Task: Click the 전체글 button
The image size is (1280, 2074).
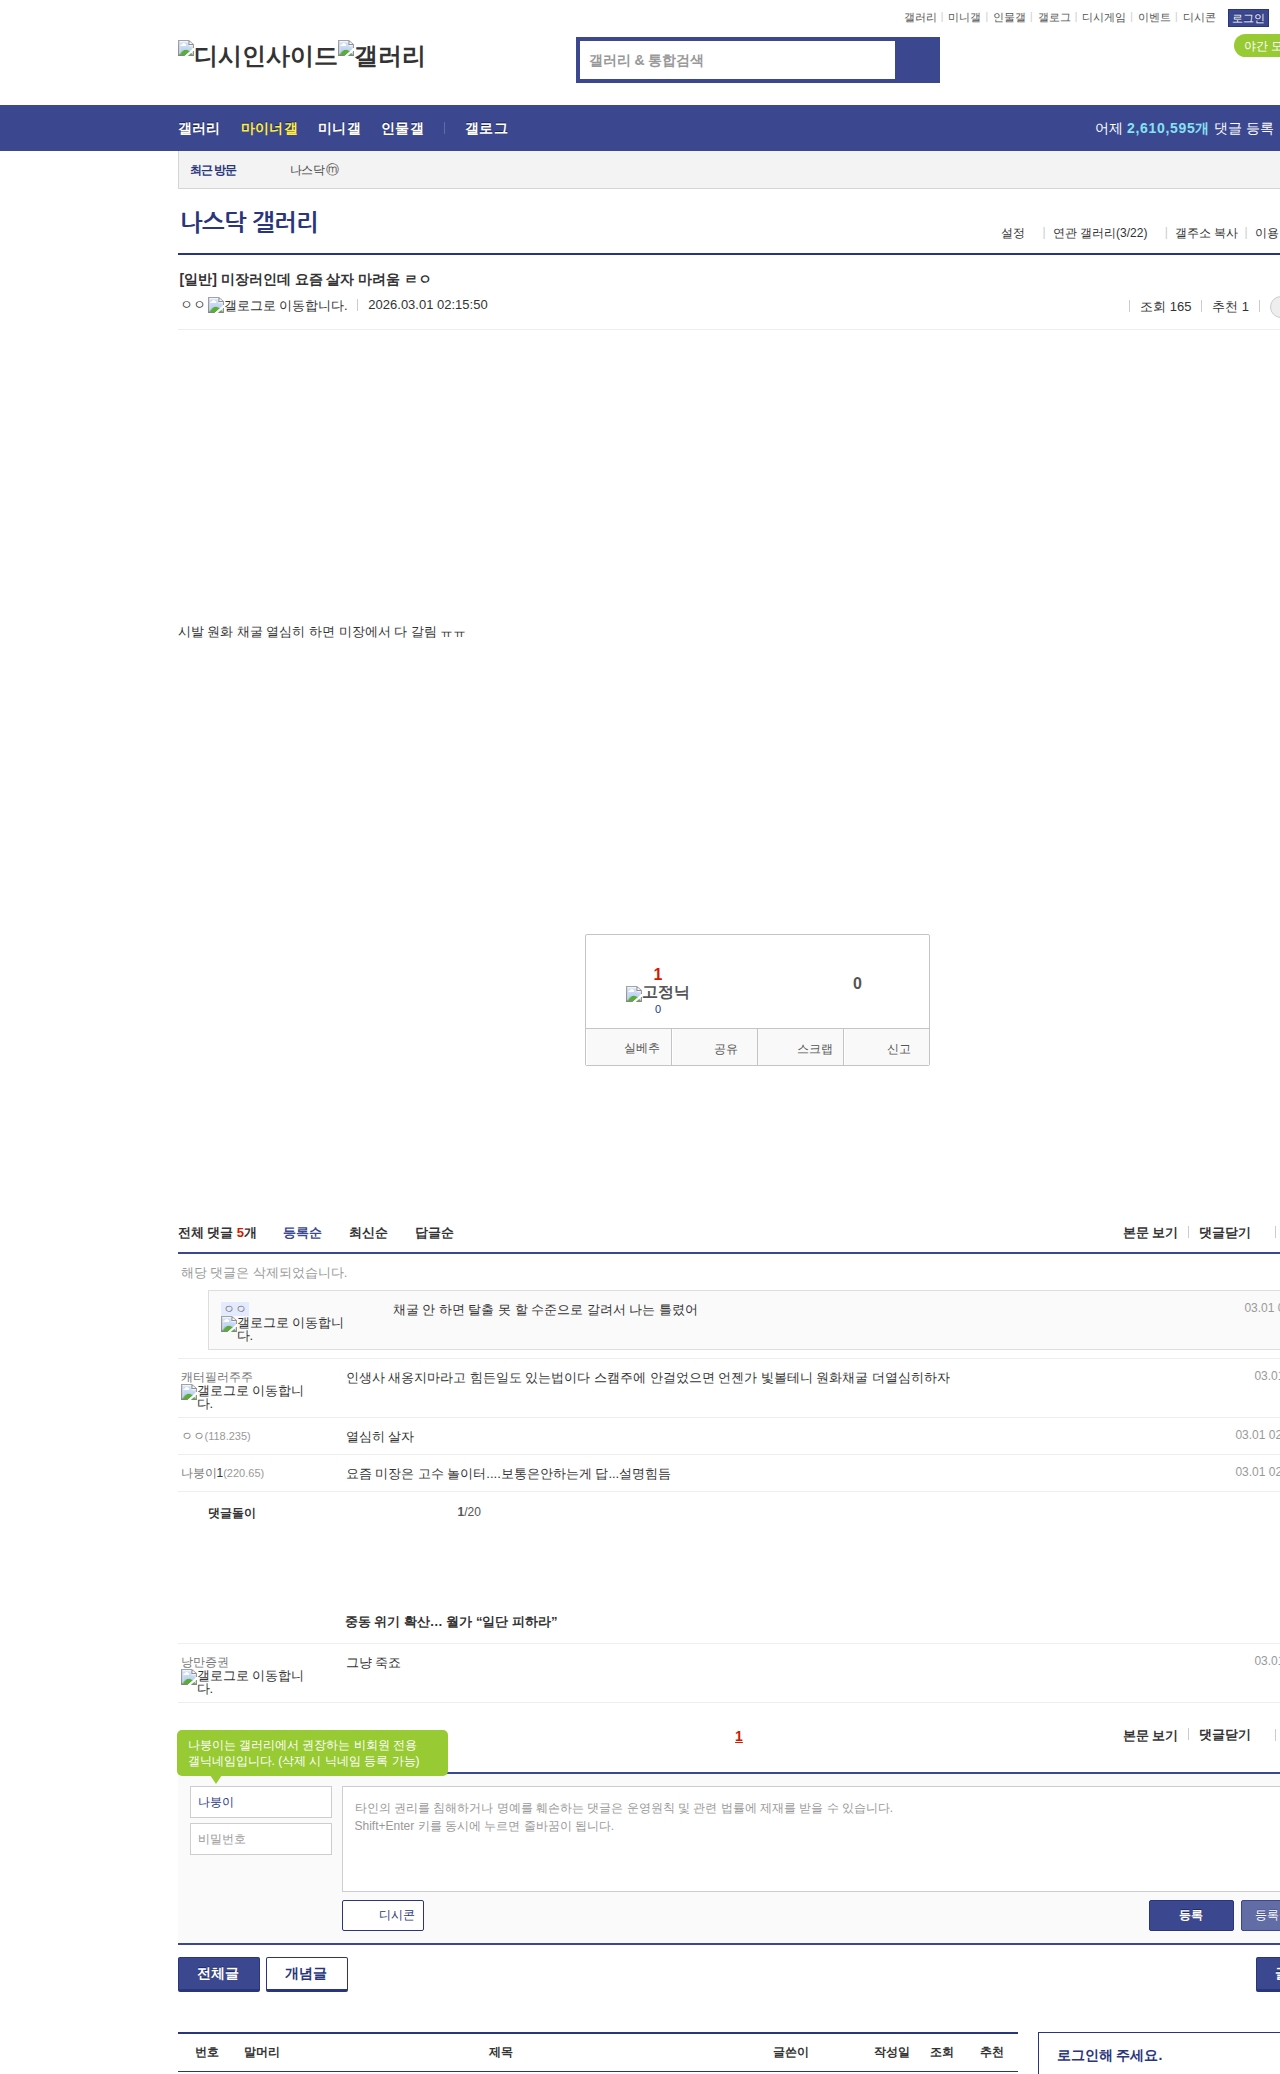Action: pyautogui.click(x=219, y=1974)
